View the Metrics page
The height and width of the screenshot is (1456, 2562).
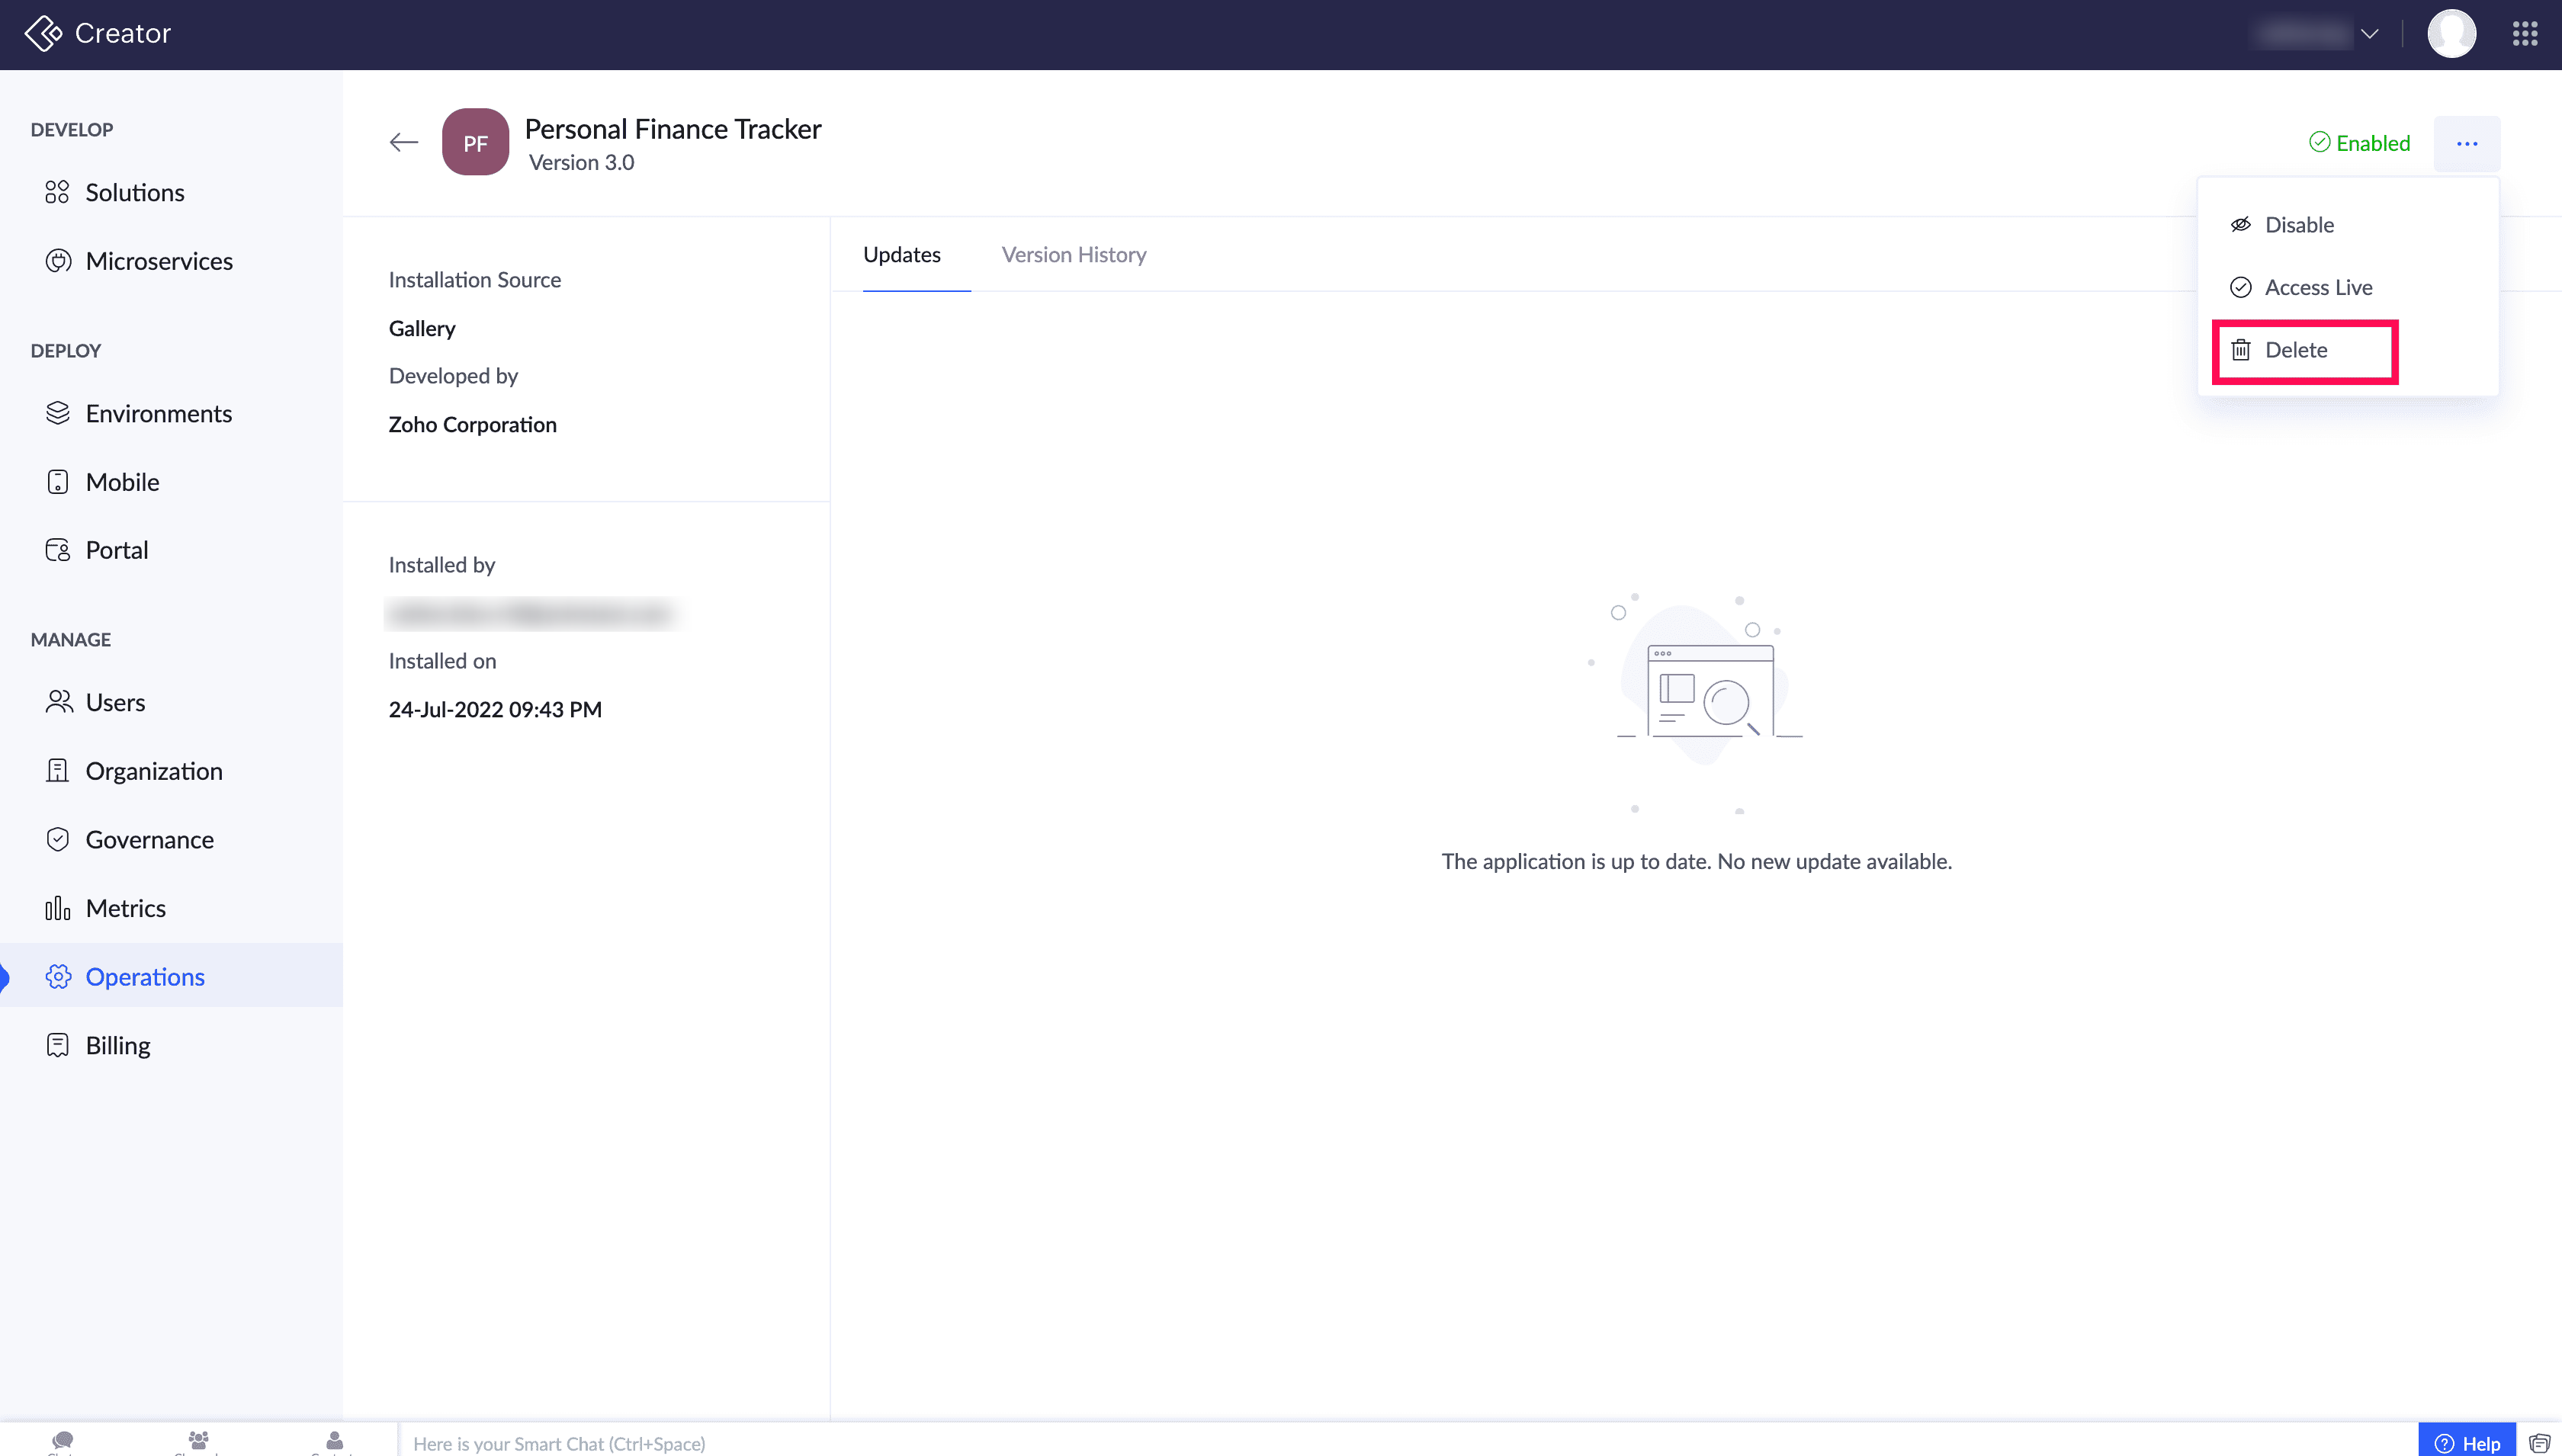tap(125, 908)
